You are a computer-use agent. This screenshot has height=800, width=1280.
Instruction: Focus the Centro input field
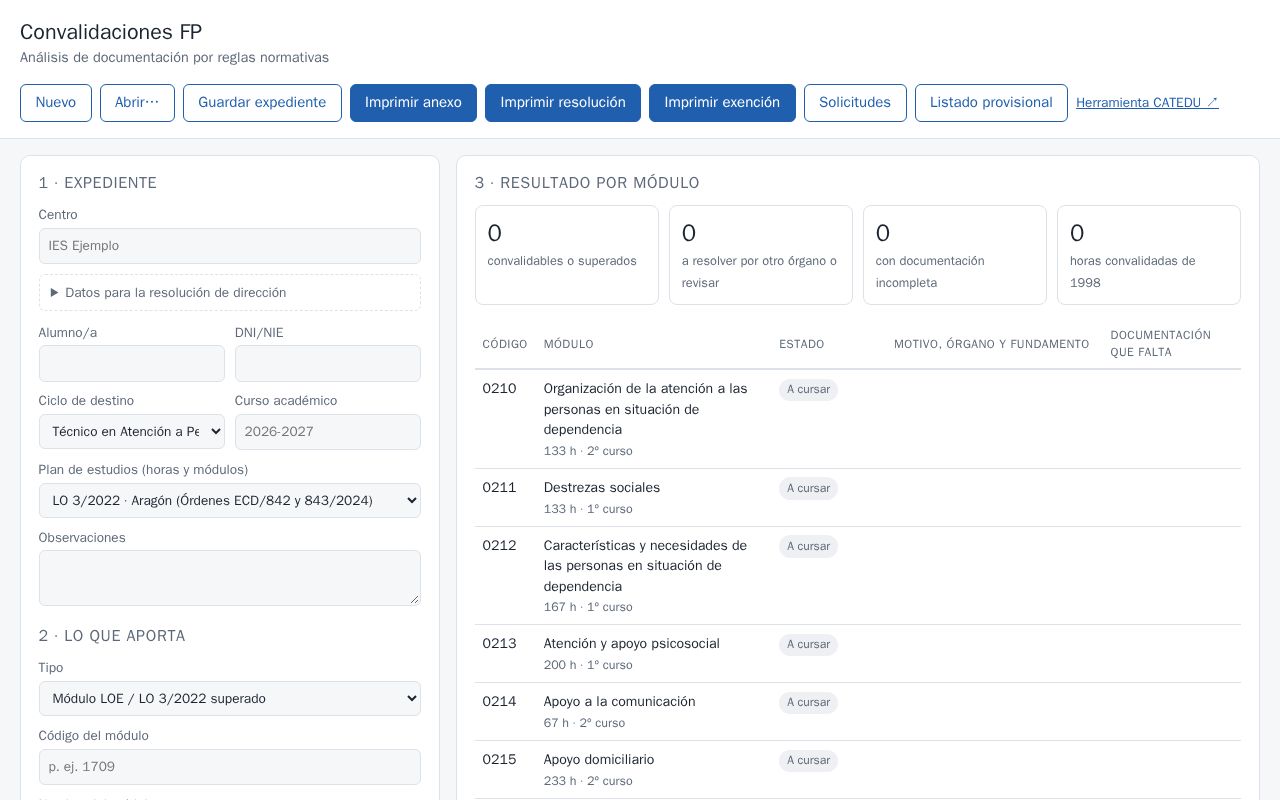click(230, 246)
